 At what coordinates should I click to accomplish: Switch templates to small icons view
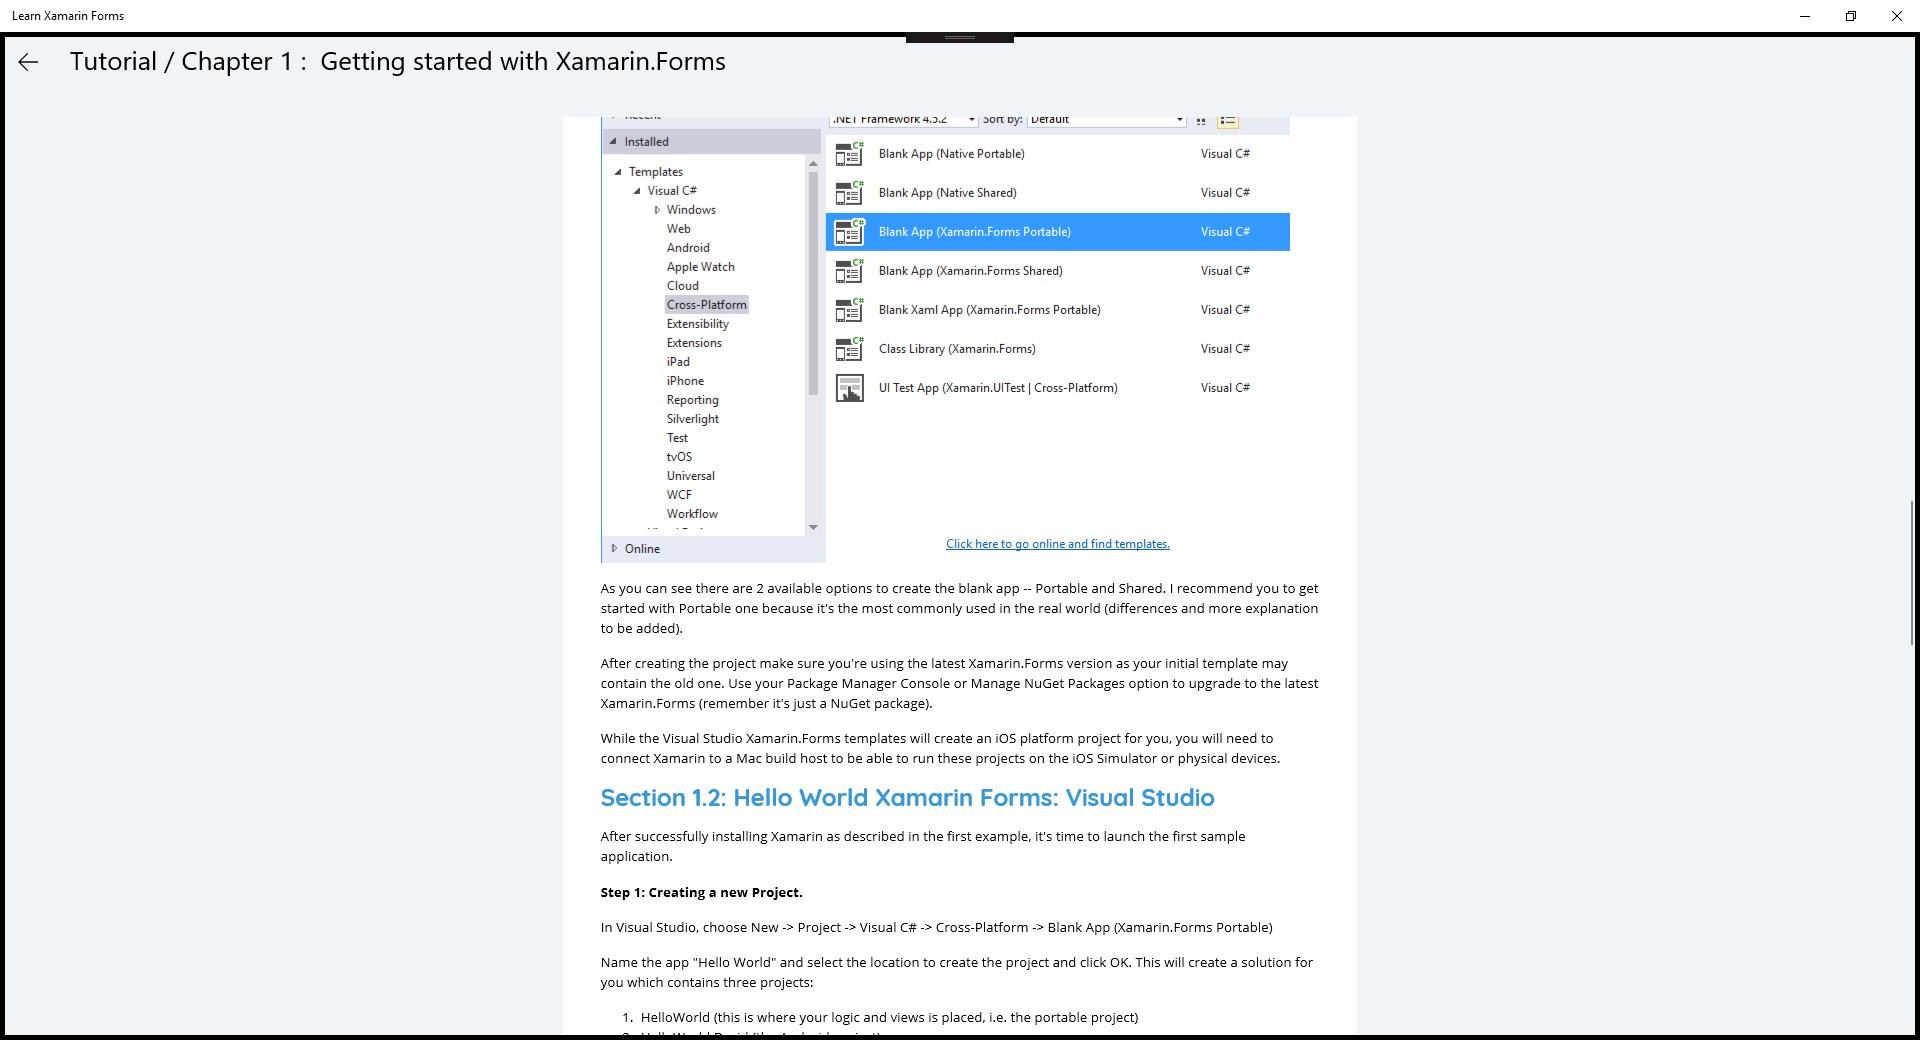point(1201,121)
